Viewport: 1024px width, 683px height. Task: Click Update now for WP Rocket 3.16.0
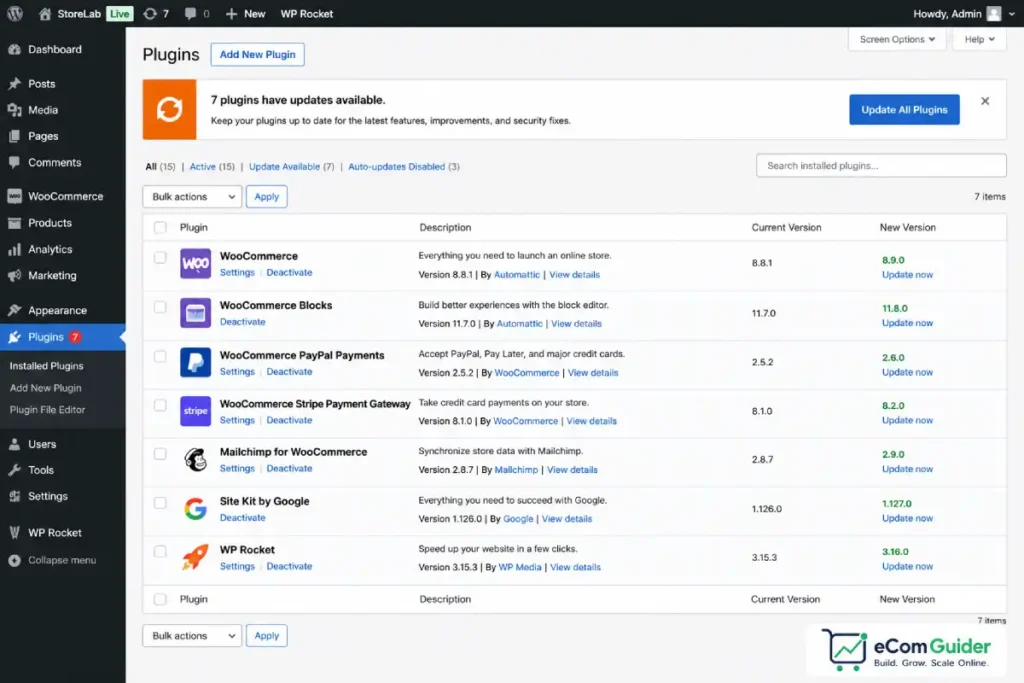click(907, 566)
